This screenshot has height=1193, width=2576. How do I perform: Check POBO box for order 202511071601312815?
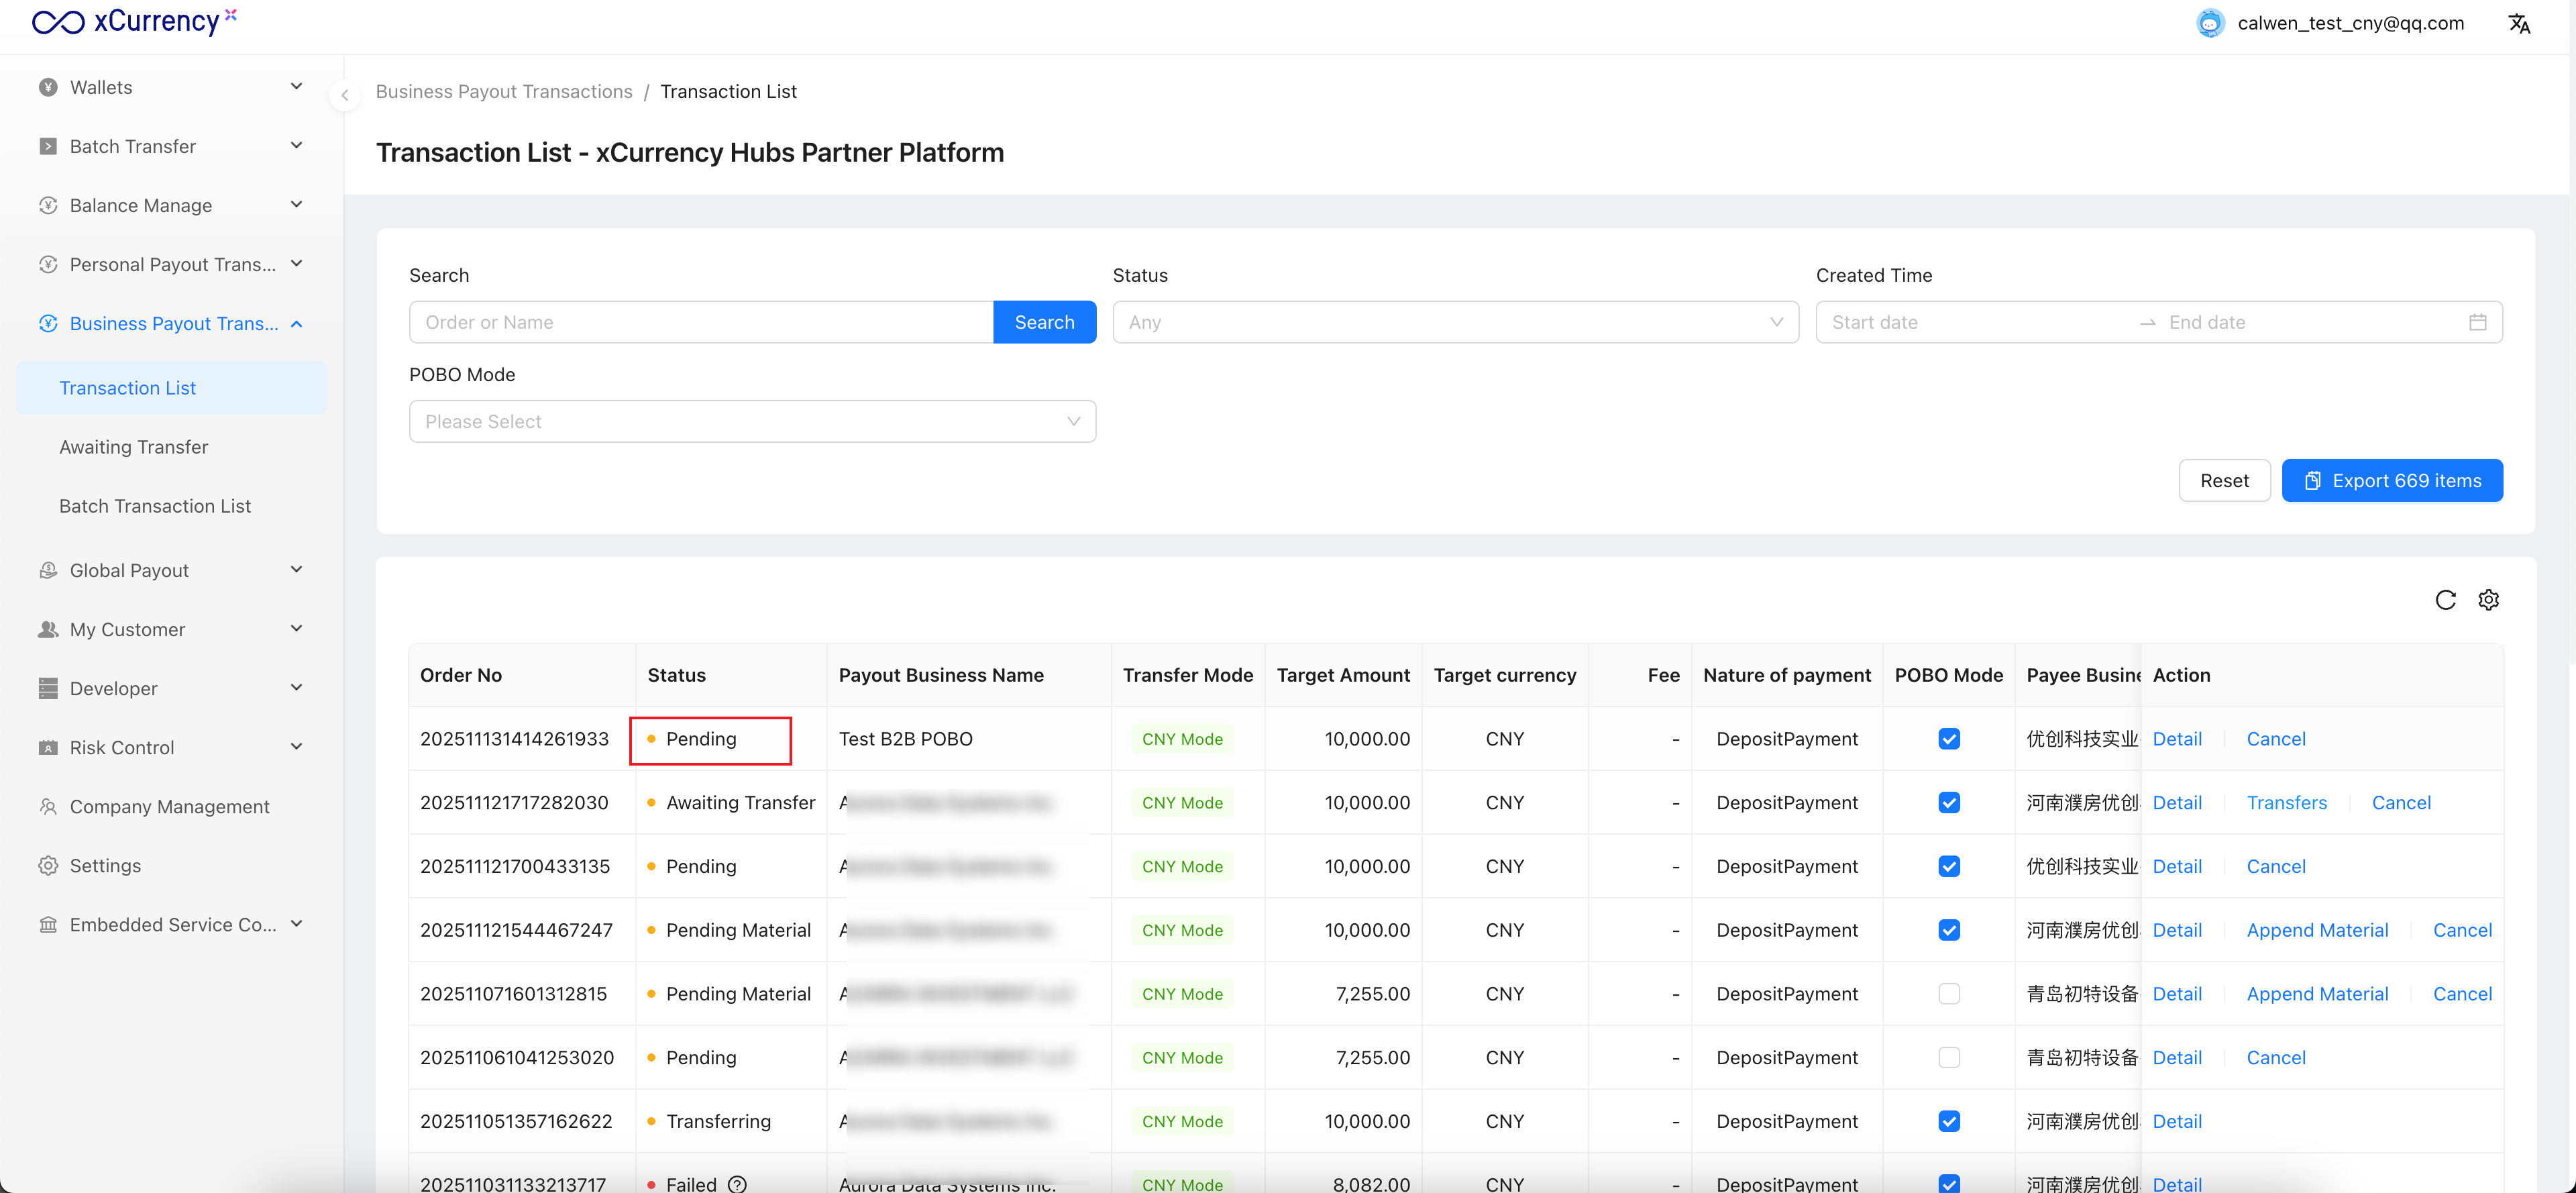(x=1948, y=994)
